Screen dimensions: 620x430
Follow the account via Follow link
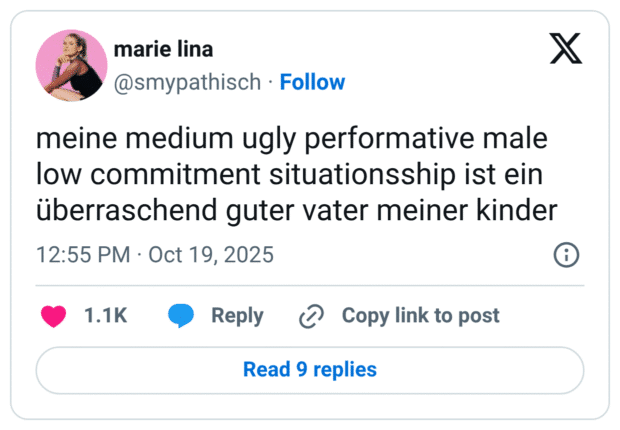(312, 82)
